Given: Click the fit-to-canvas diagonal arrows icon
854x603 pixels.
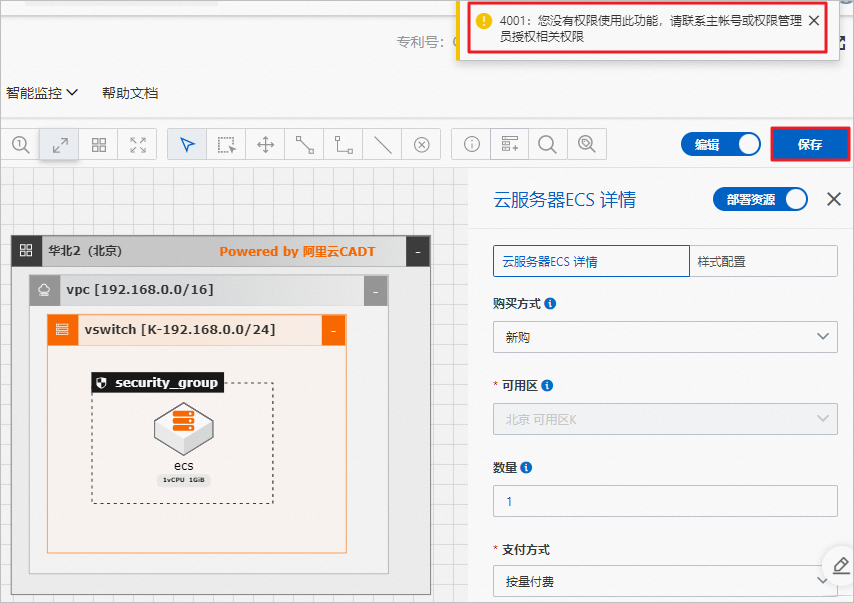Looking at the screenshot, I should click(x=59, y=144).
